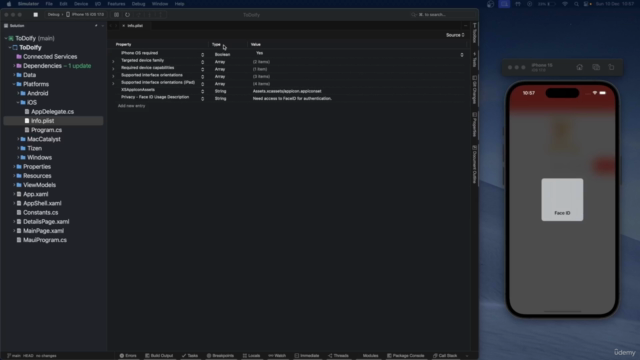Image resolution: width=640 pixels, height=360 pixels.
Task: Expand the Android platform folder
Action: point(18,93)
